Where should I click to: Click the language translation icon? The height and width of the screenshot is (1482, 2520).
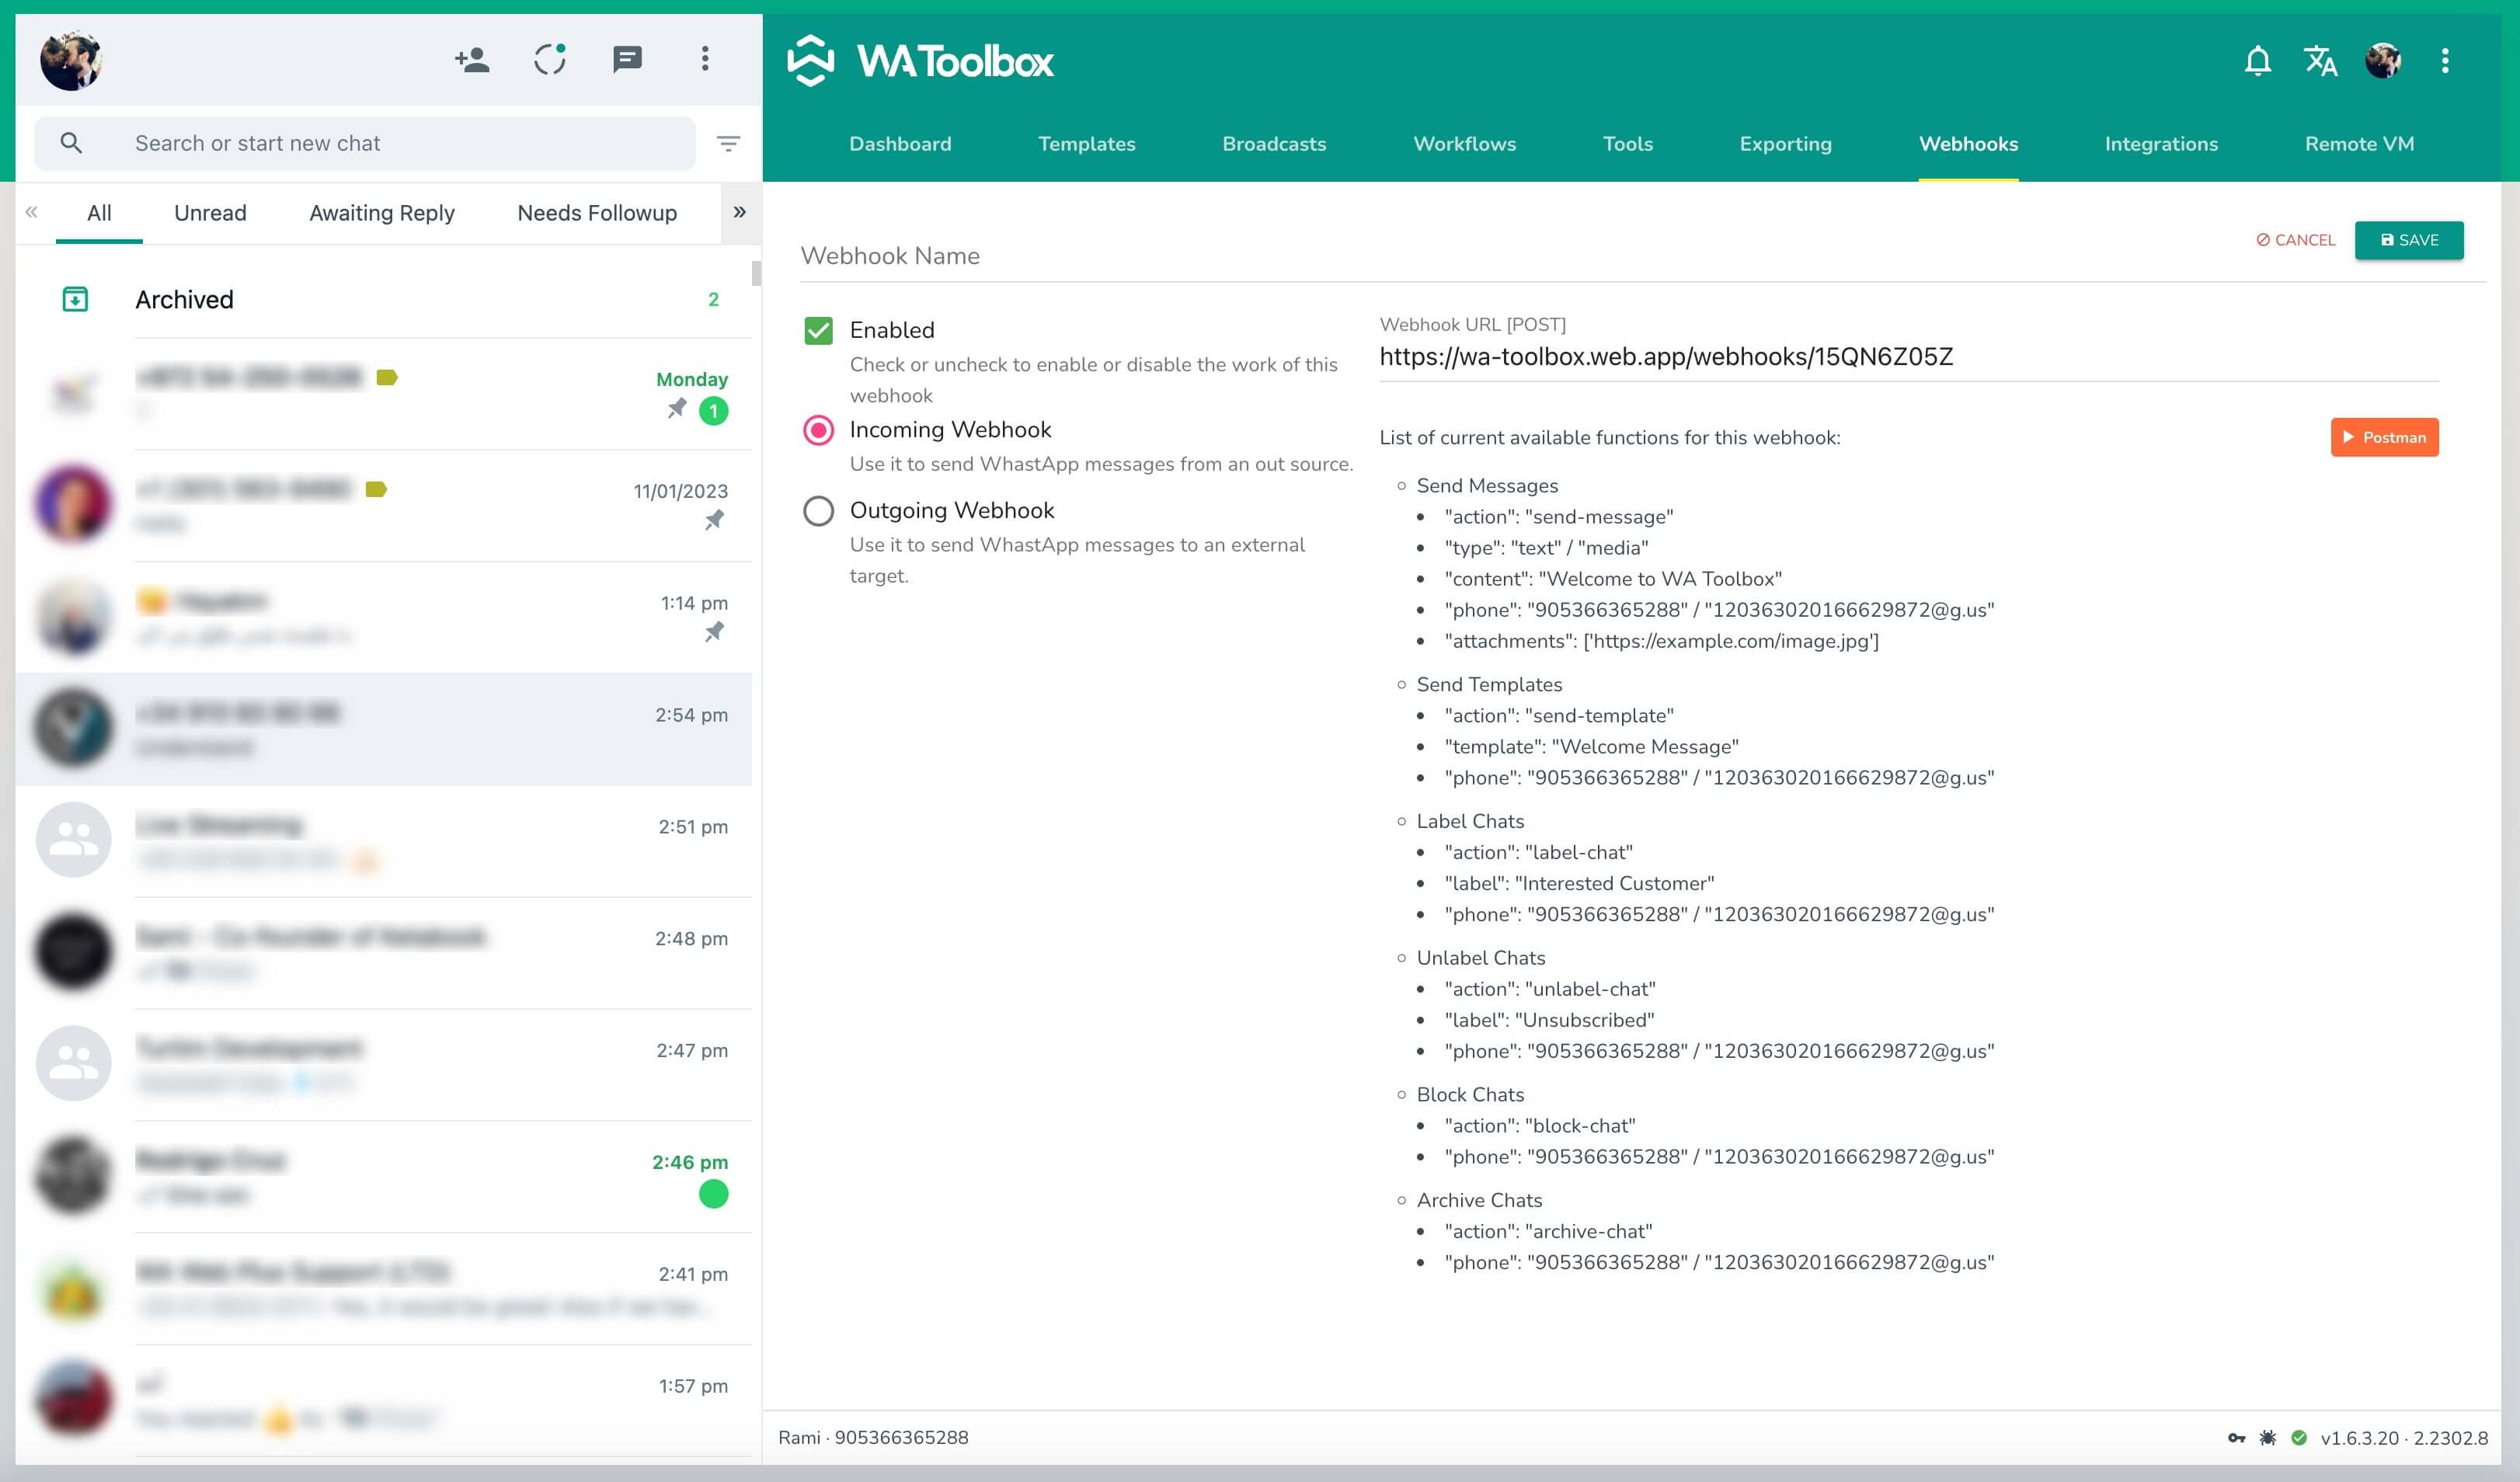[x=2320, y=60]
